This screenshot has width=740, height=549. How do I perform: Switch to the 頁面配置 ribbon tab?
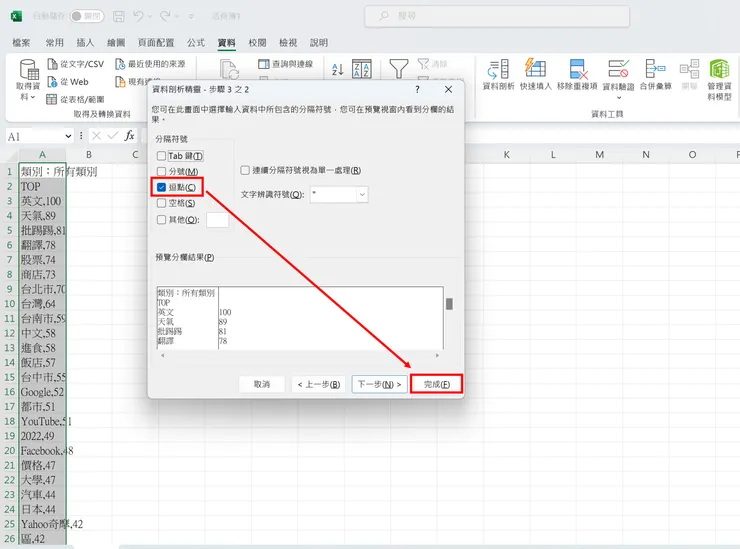[156, 42]
